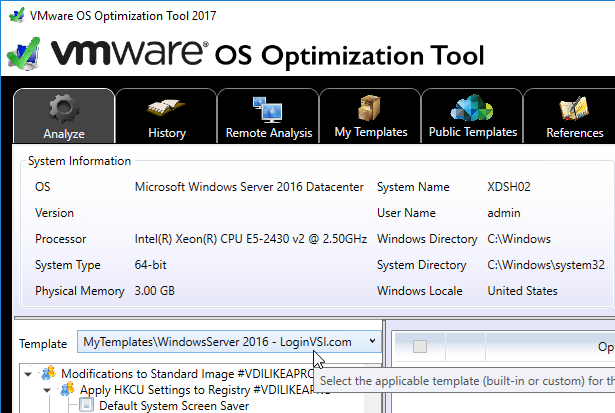
Task: Open the References tab label
Action: (x=575, y=133)
